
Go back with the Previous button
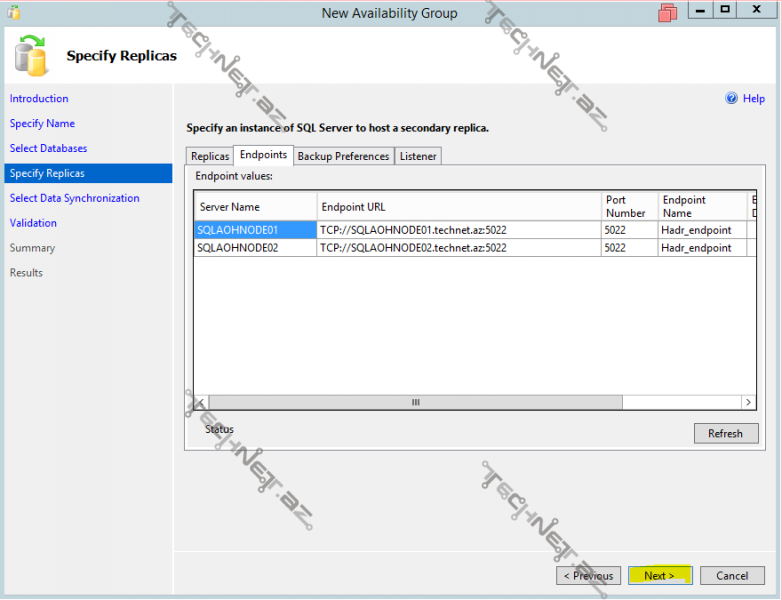coord(588,576)
